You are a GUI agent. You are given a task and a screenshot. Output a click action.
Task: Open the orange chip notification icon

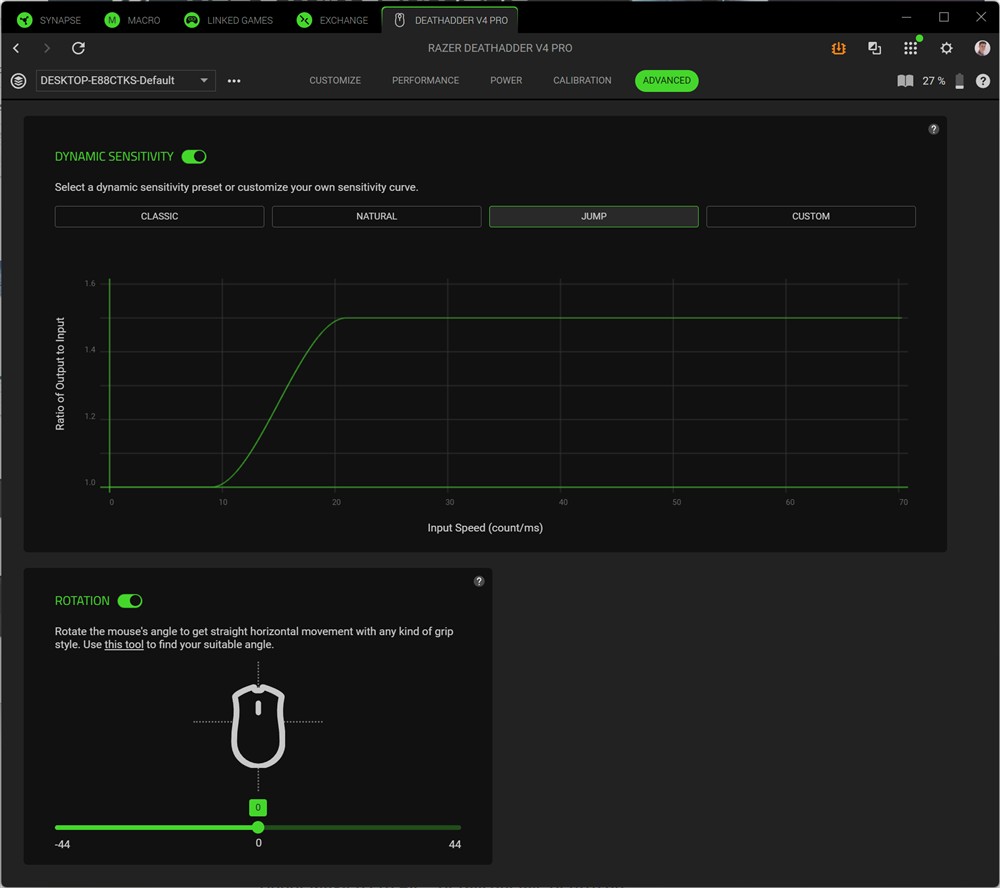click(839, 48)
